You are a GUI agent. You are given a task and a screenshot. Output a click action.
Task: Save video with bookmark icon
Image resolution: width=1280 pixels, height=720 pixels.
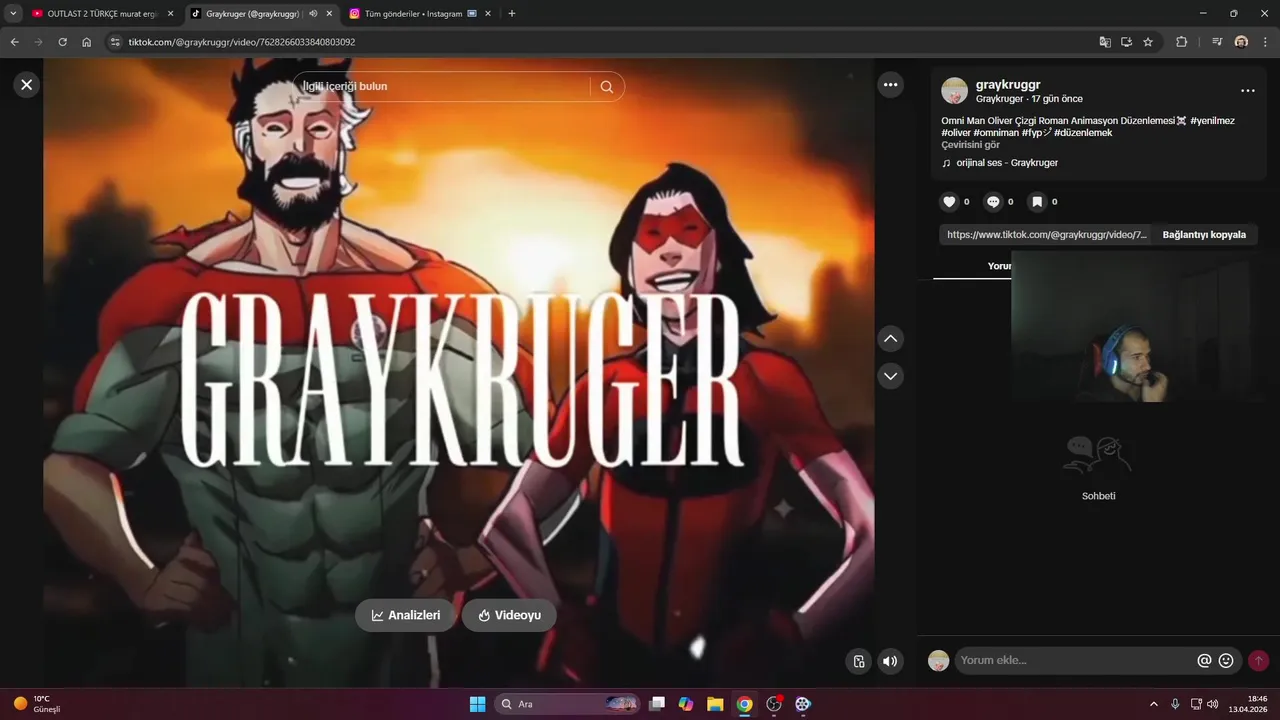coord(1037,202)
